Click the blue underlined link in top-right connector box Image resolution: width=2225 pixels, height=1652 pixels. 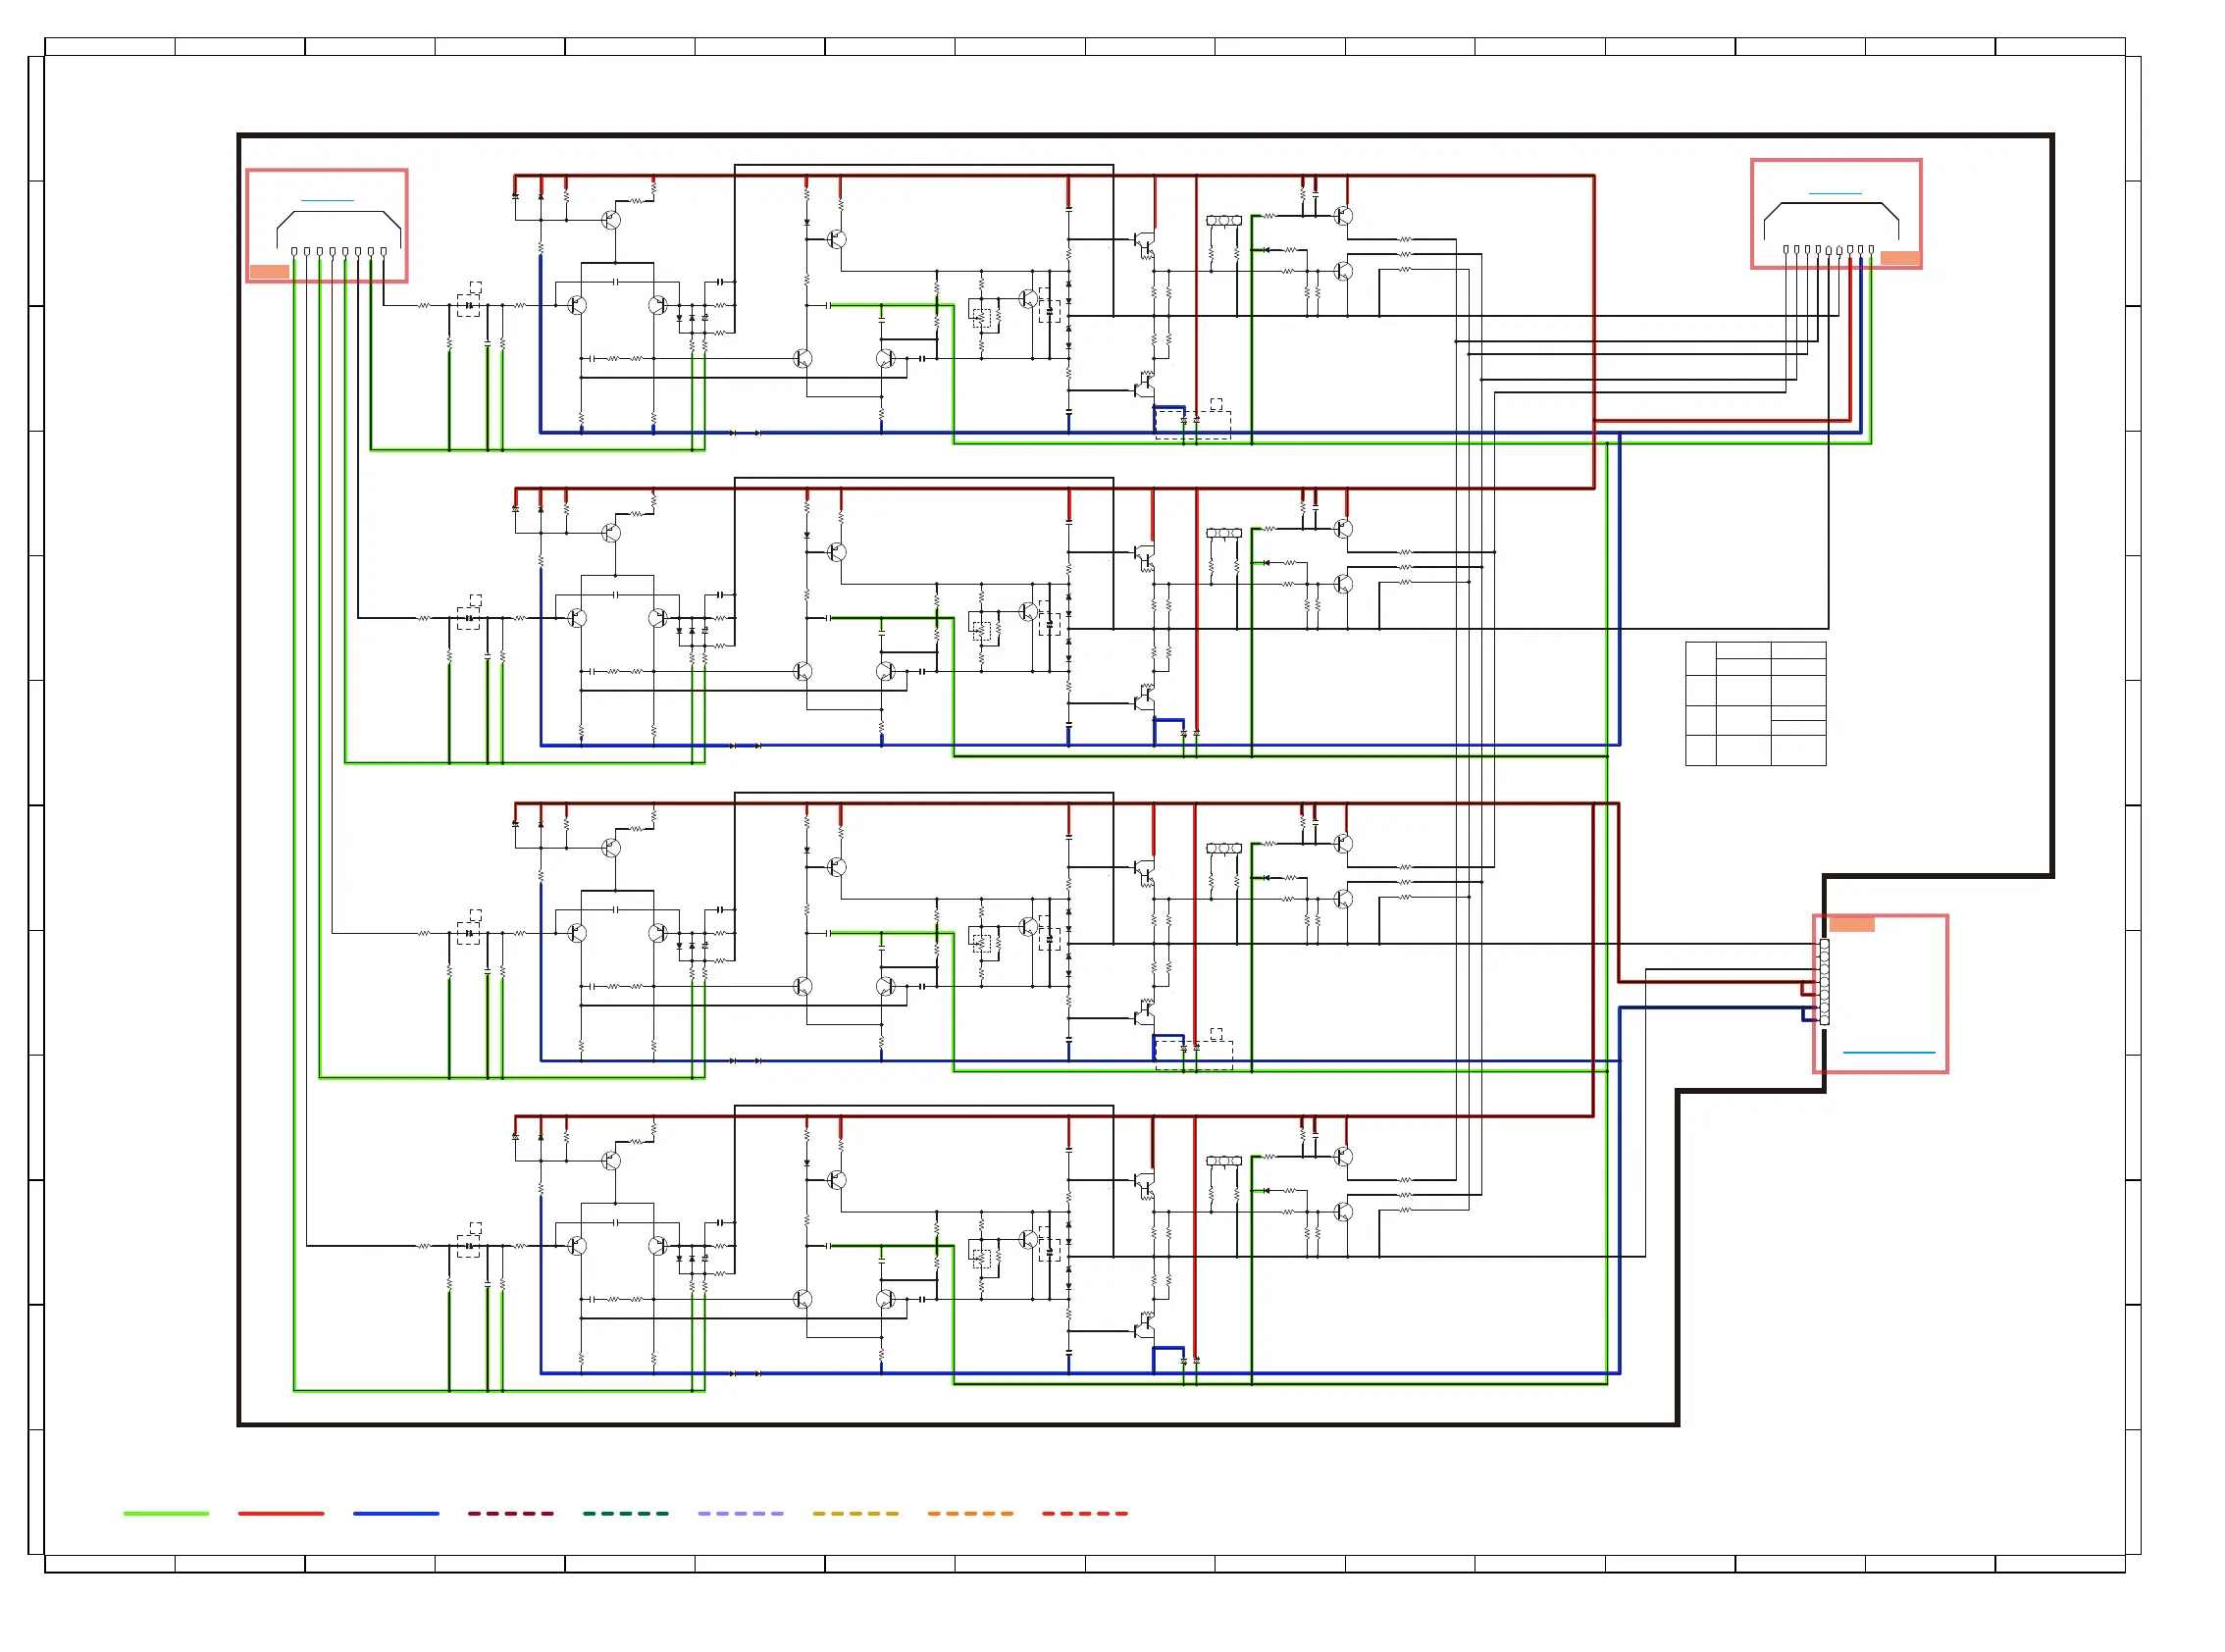(x=1835, y=193)
